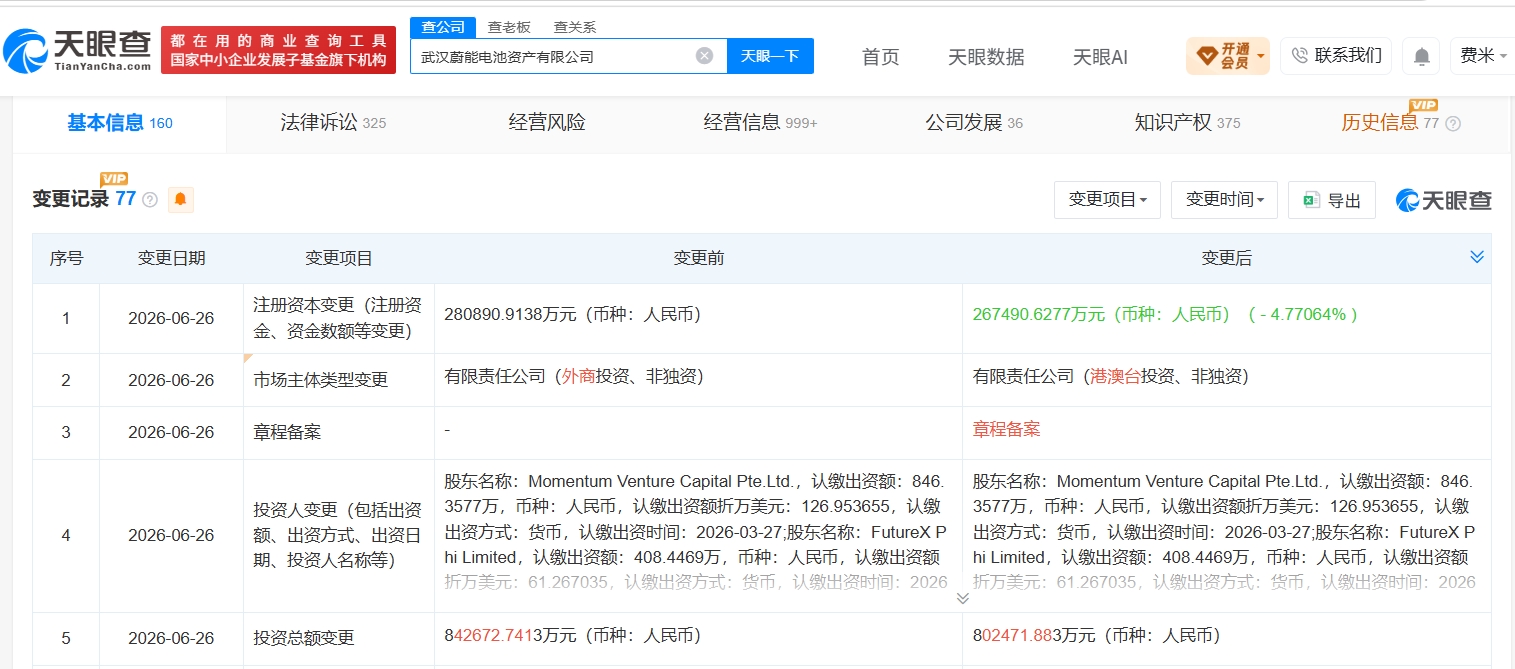Image resolution: width=1515 pixels, height=669 pixels.
Task: Click the 280890.9138万元 value
Action: click(572, 314)
